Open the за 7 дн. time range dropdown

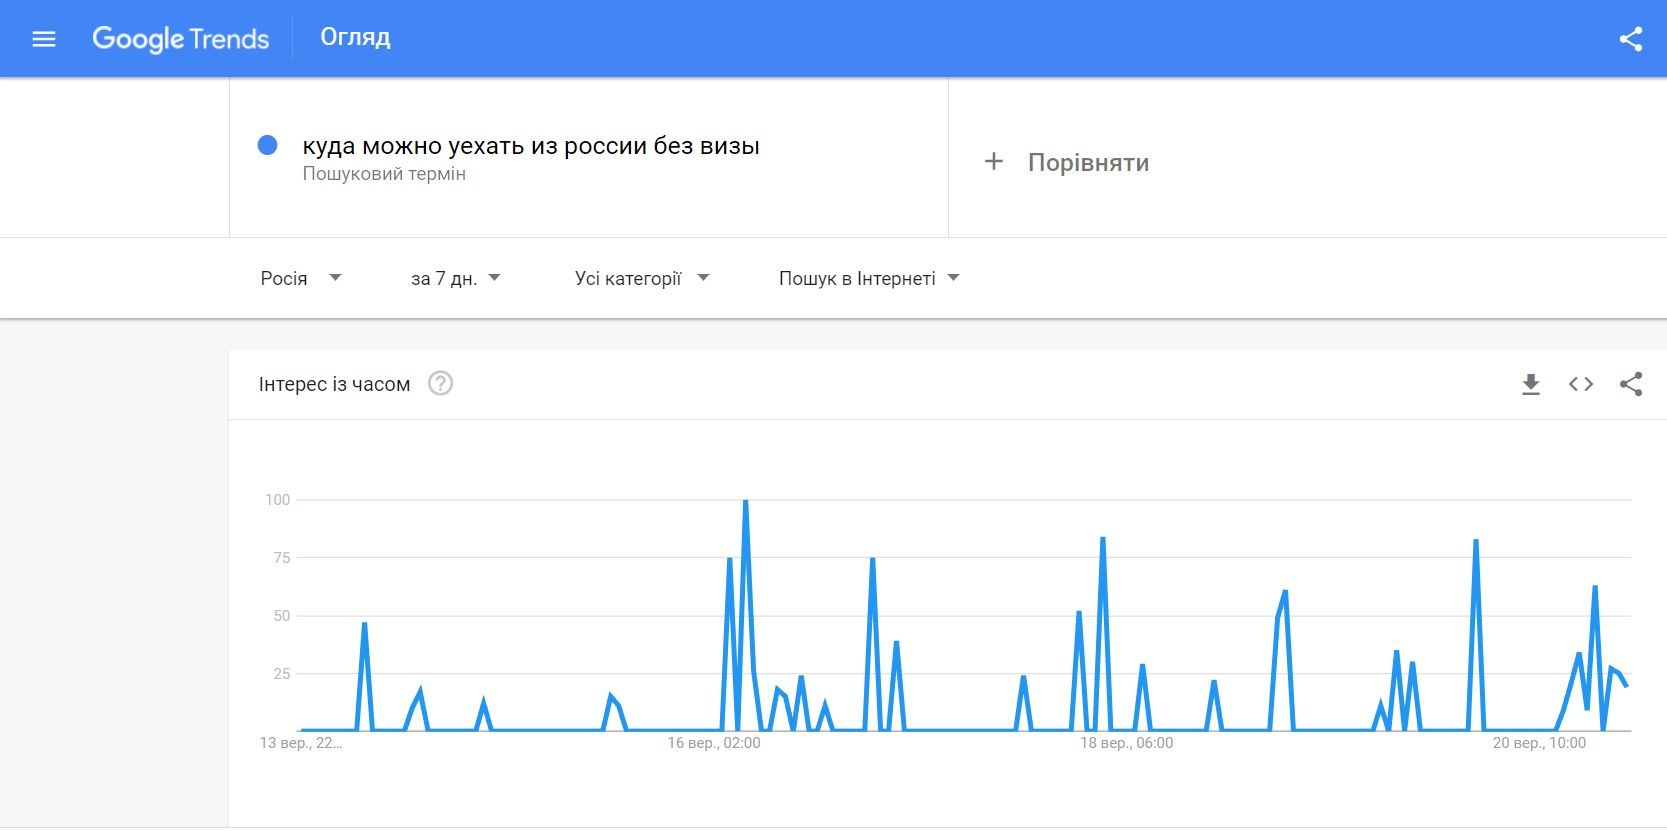(455, 278)
